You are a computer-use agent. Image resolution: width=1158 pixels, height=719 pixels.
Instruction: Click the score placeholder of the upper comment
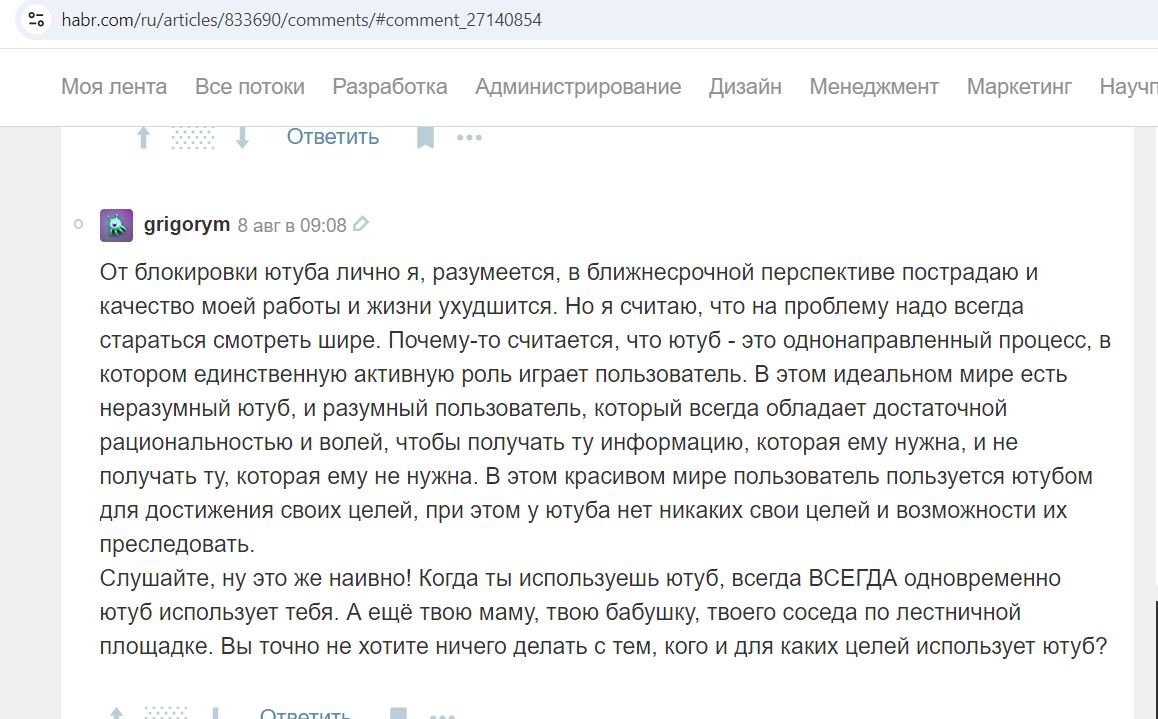193,137
